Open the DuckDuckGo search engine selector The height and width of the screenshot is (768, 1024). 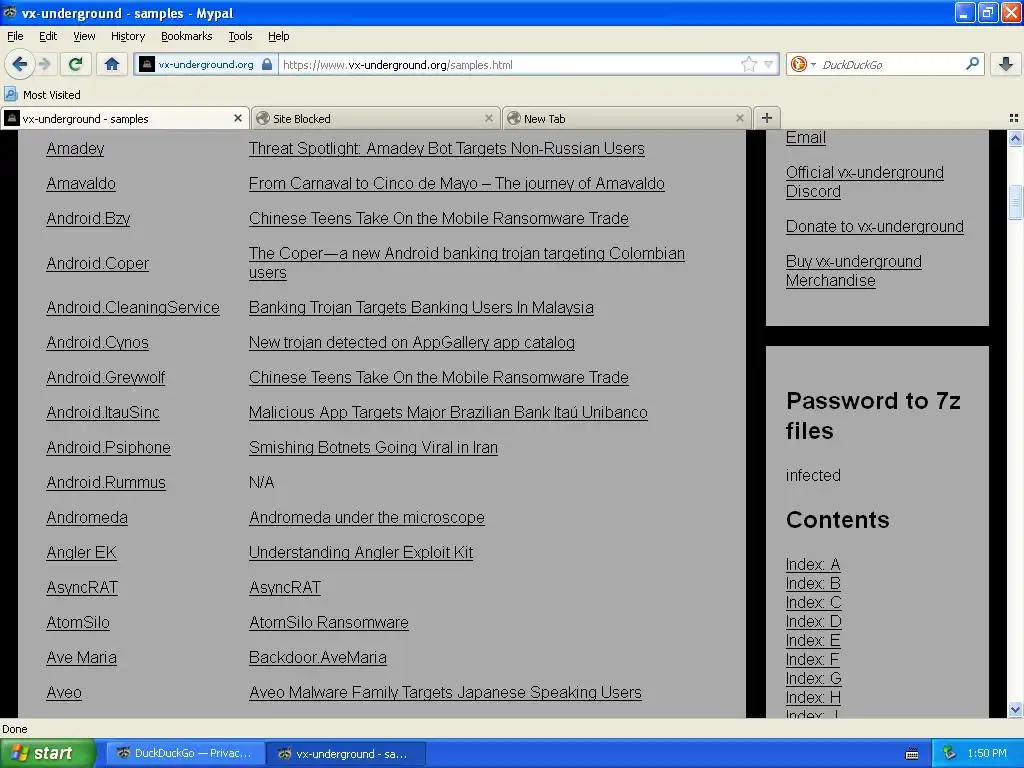pyautogui.click(x=803, y=64)
